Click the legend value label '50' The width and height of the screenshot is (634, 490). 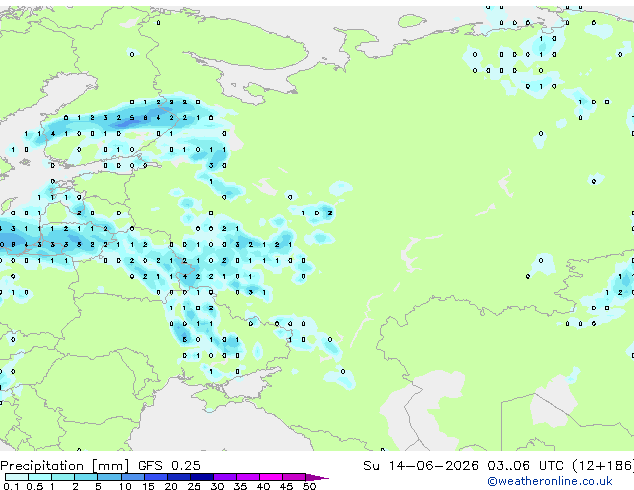309,486
